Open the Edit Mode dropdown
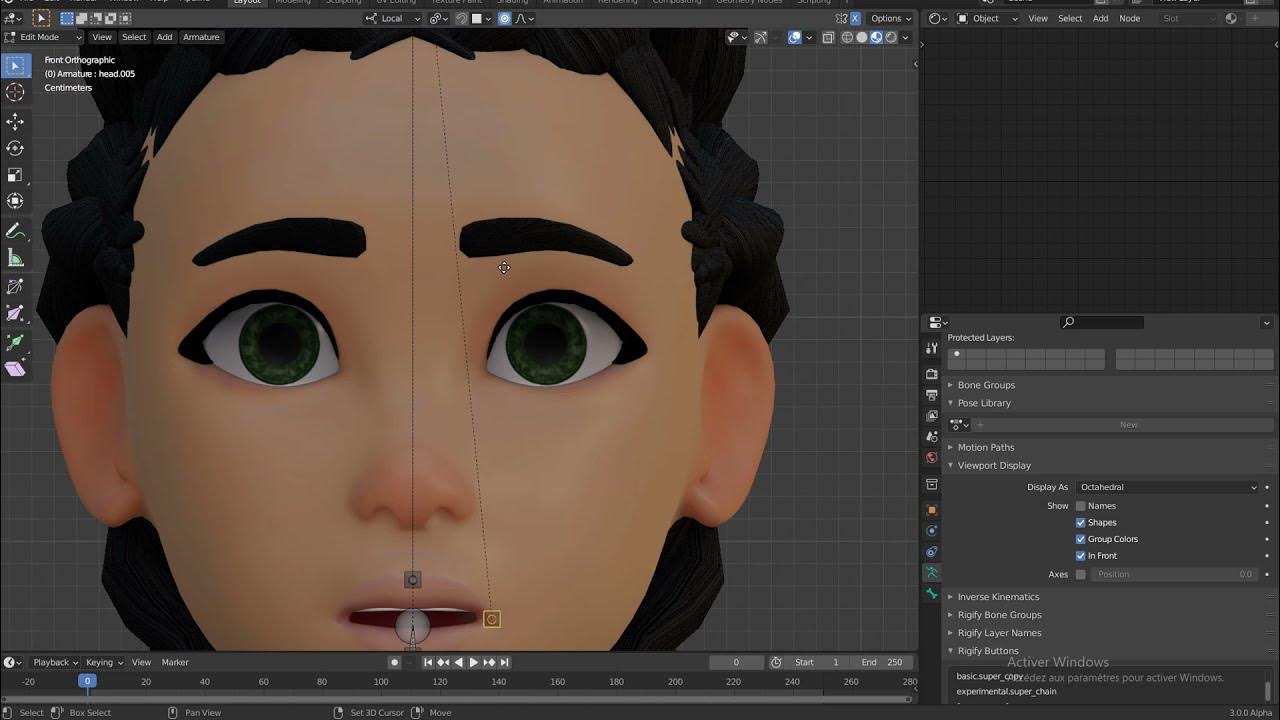This screenshot has width=1280, height=720. coord(45,37)
